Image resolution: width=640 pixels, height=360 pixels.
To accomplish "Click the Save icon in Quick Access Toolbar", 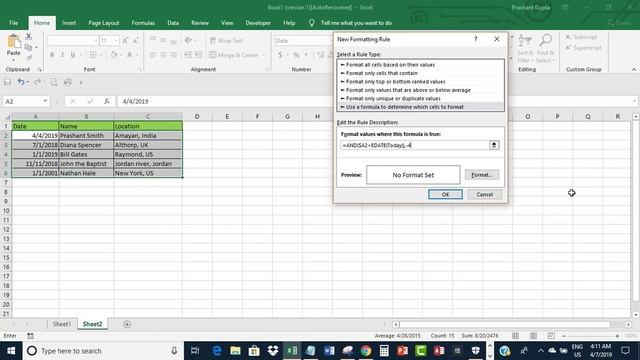I will click(x=7, y=82).
